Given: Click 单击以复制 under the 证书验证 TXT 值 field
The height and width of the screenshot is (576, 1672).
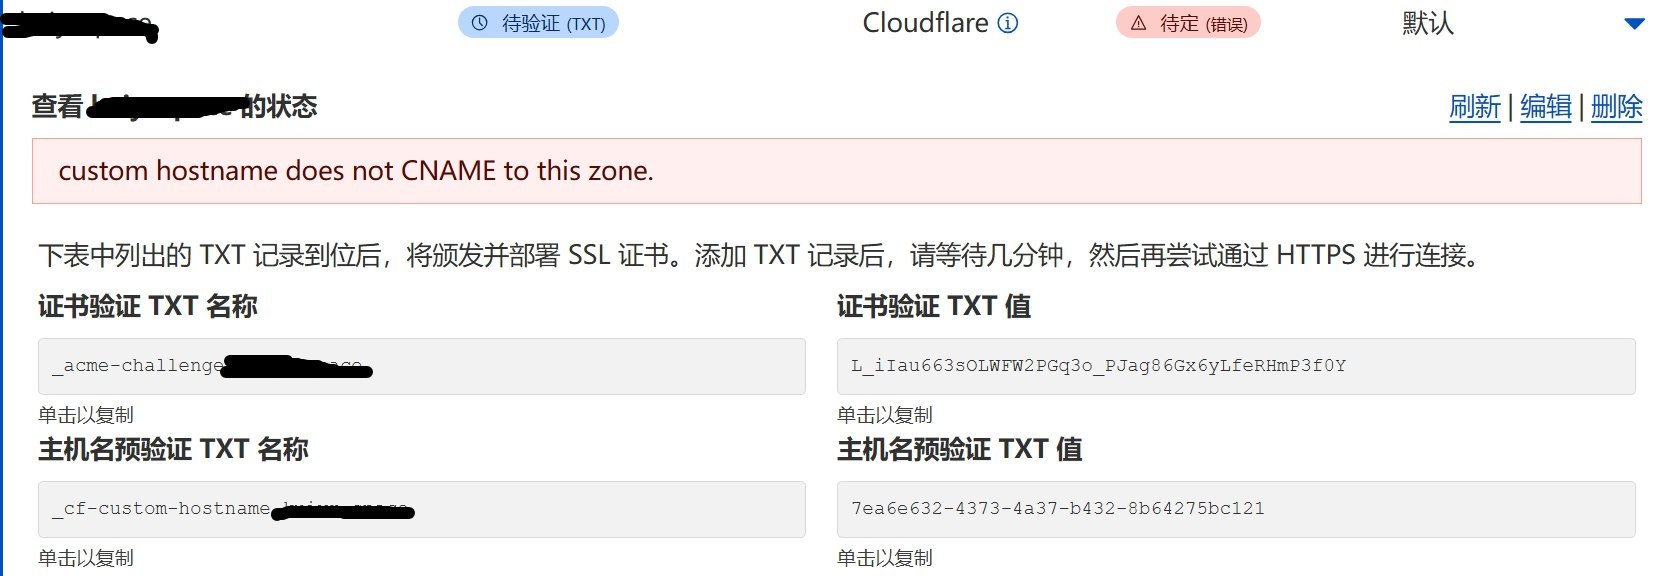Looking at the screenshot, I should point(885,415).
